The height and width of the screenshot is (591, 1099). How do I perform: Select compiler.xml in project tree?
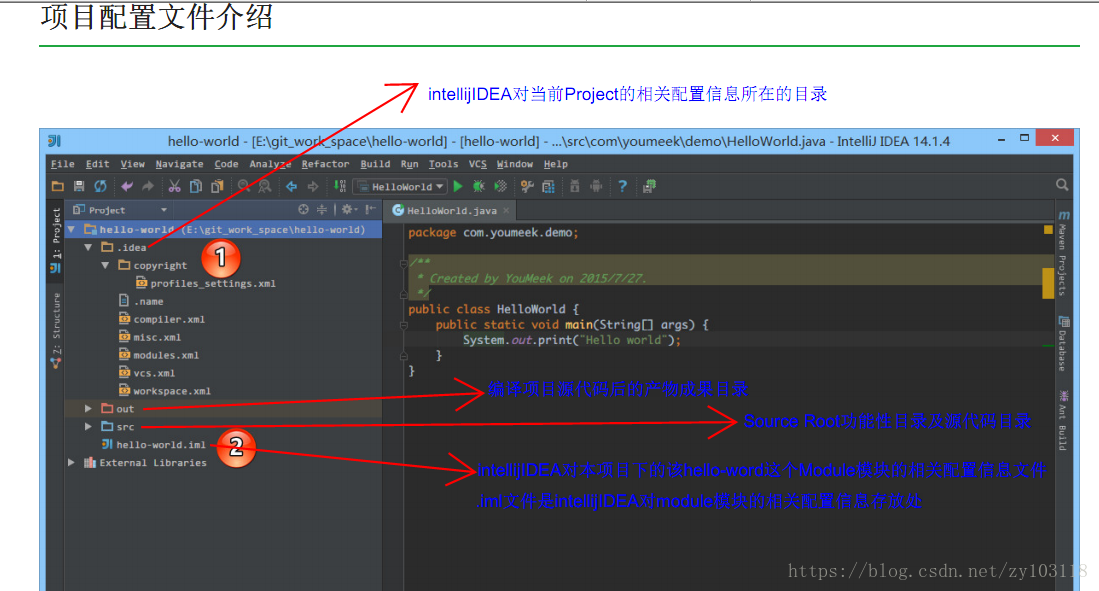point(162,319)
